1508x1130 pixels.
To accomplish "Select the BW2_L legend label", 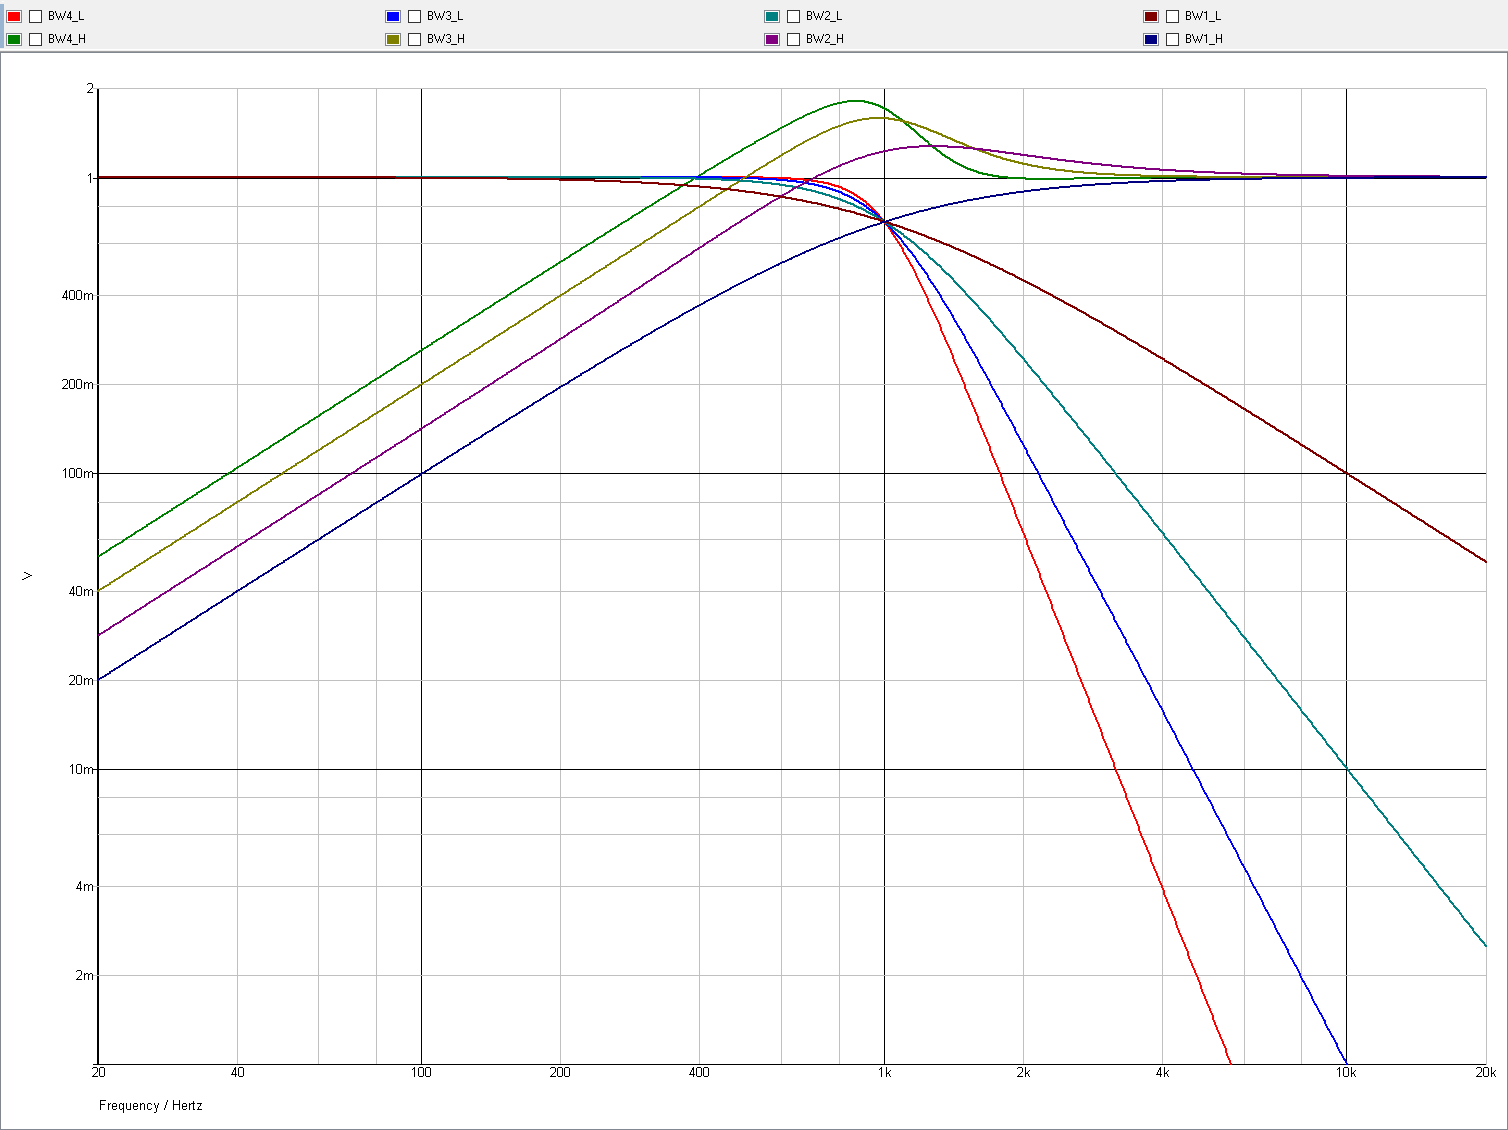I will tap(824, 16).
